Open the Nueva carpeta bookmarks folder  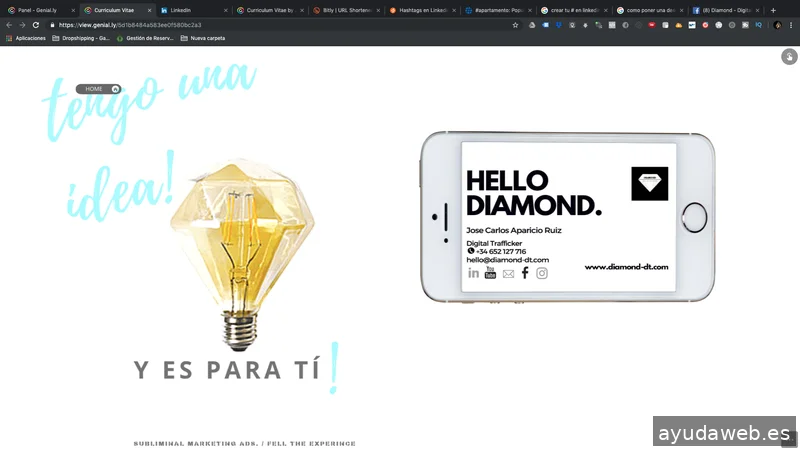(x=203, y=38)
